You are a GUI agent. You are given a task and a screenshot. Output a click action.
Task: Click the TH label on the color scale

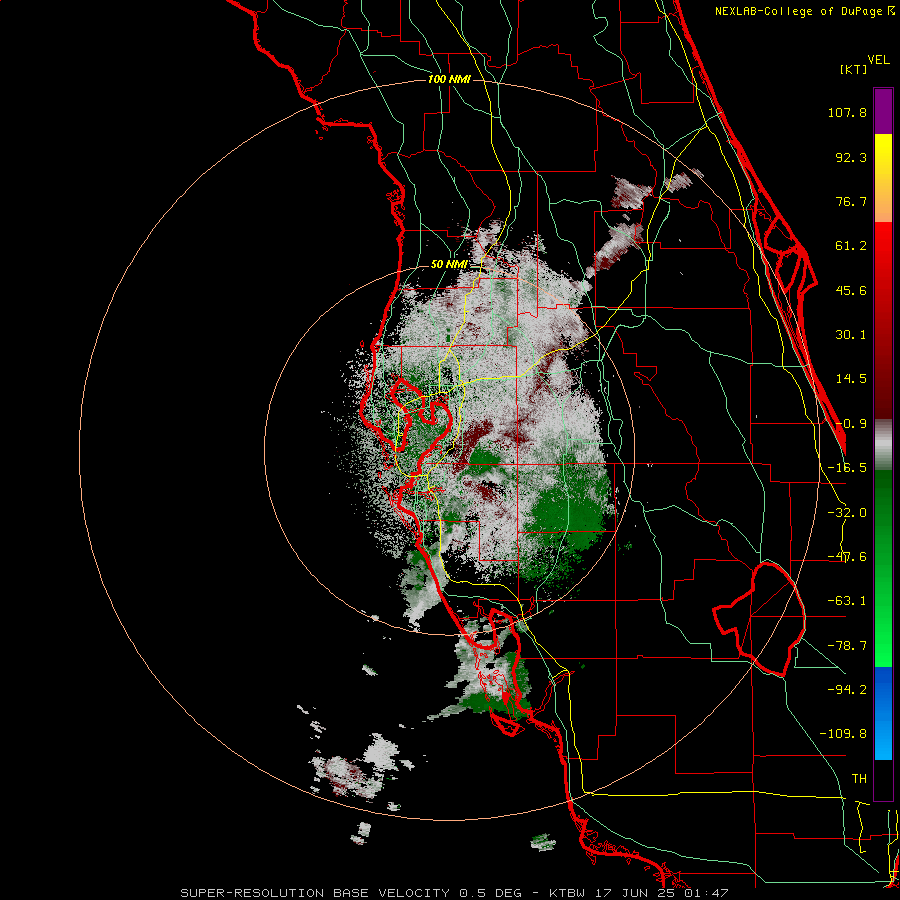pyautogui.click(x=859, y=779)
